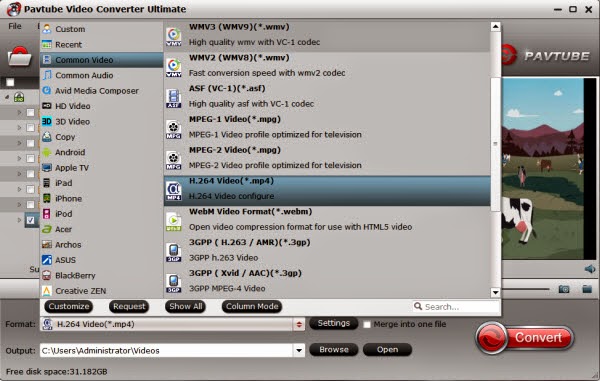600x381 pixels.
Task: Focus the format Search field
Action: pos(456,307)
